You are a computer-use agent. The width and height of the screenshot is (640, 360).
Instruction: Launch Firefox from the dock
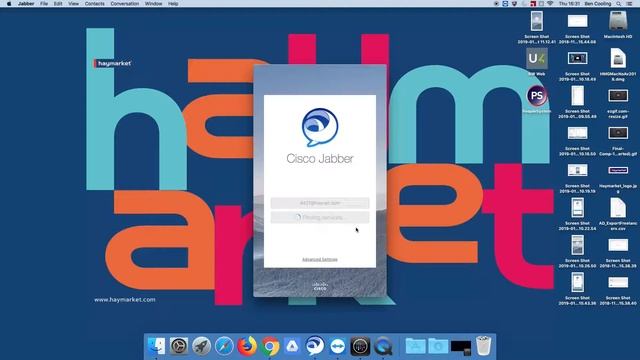(247, 346)
